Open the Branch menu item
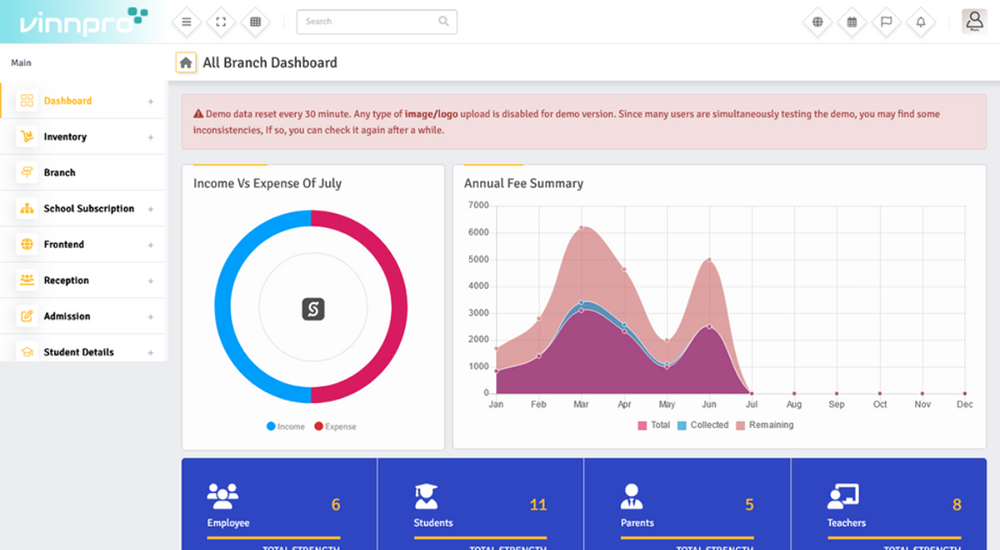Screen dimensions: 1000x550 (60, 173)
